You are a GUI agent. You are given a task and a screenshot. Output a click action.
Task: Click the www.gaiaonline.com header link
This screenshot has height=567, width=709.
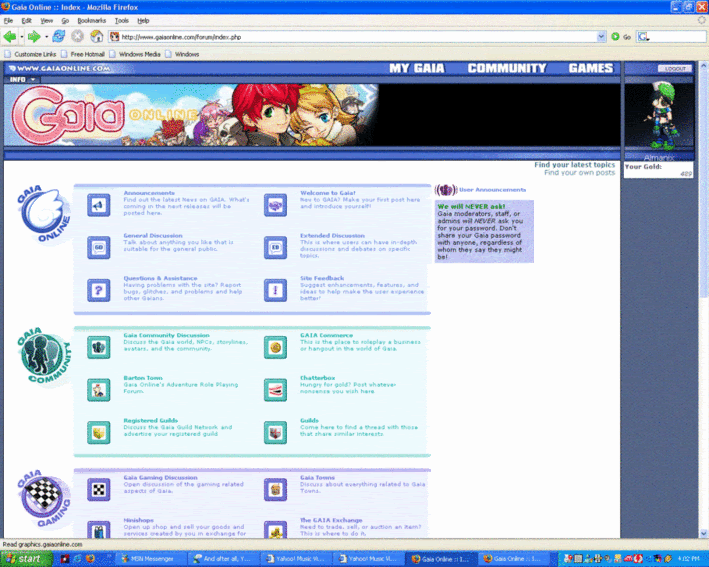[60, 68]
